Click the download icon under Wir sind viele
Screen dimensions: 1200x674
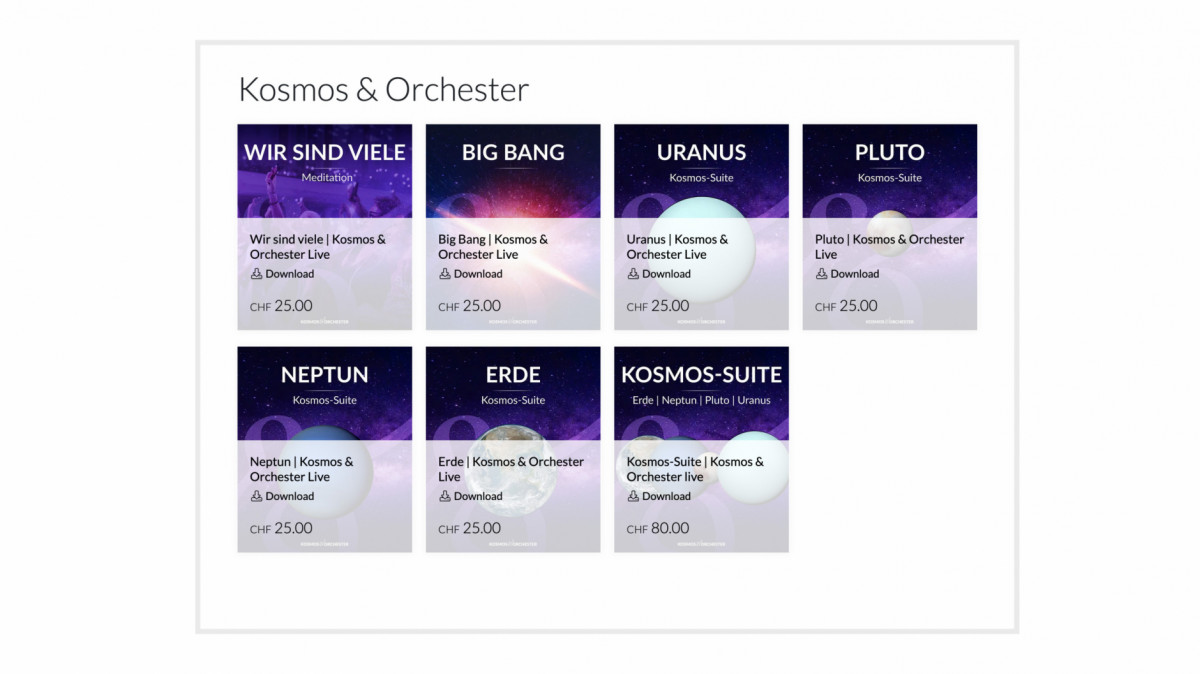[256, 274]
